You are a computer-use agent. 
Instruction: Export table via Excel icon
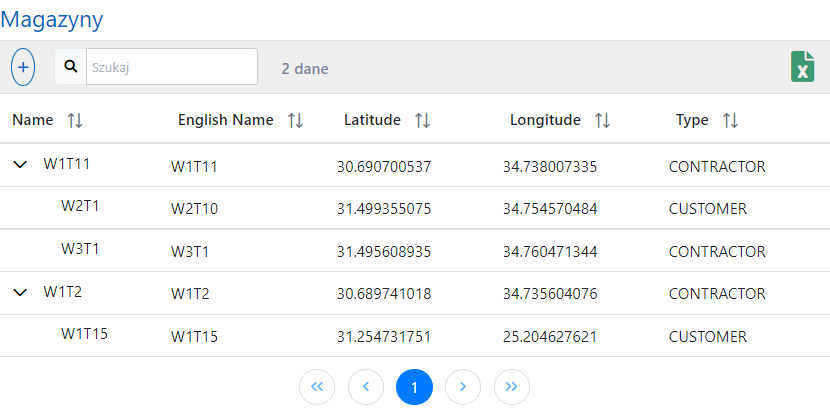[802, 67]
